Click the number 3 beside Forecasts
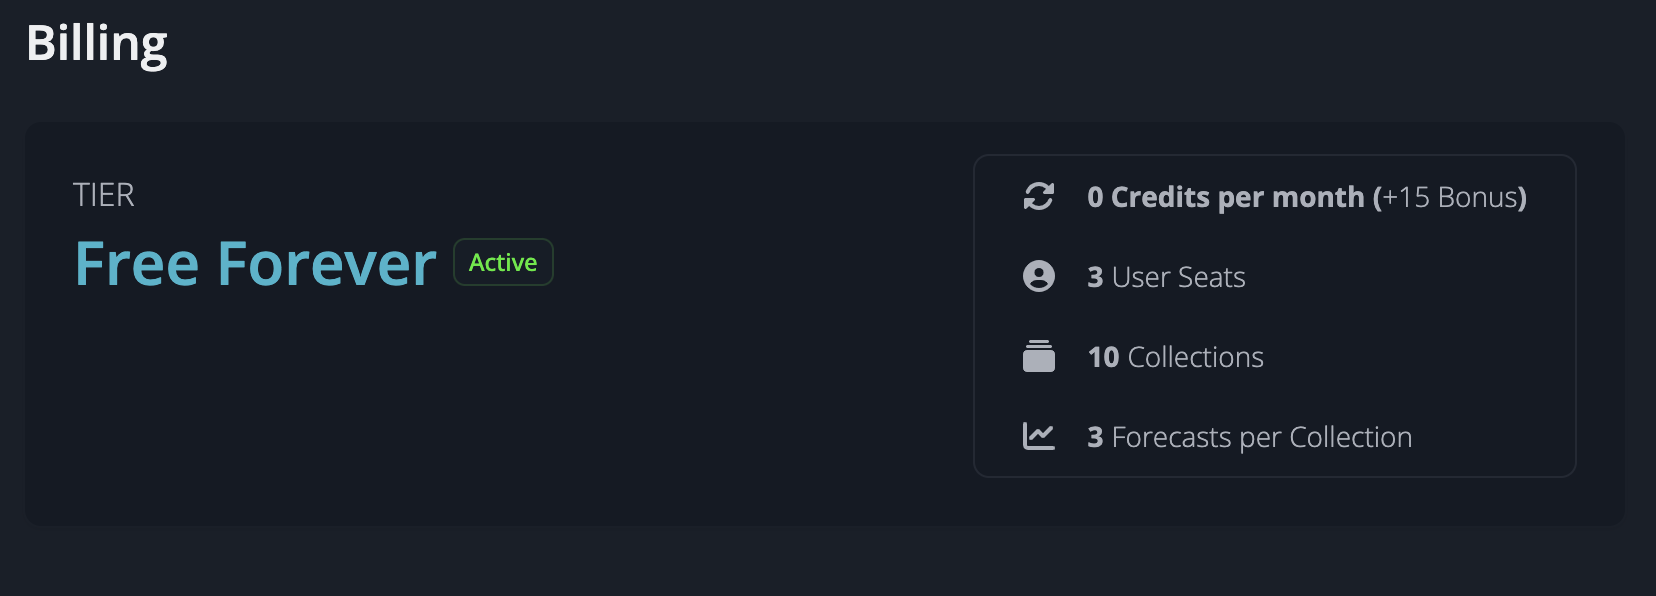This screenshot has height=596, width=1656. [x=1095, y=437]
